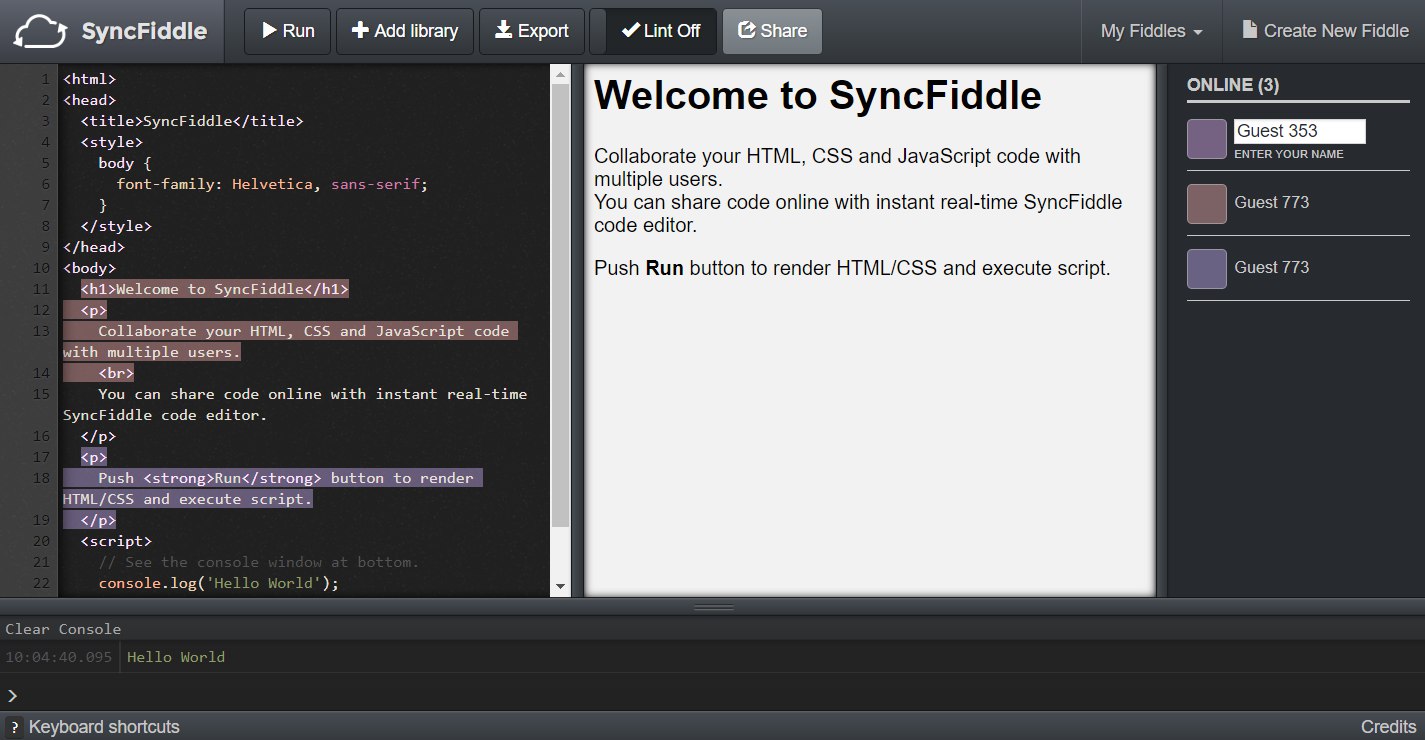The height and width of the screenshot is (740, 1425).
Task: Click the 10:04:40.095 console timestamp
Action: pos(59,657)
